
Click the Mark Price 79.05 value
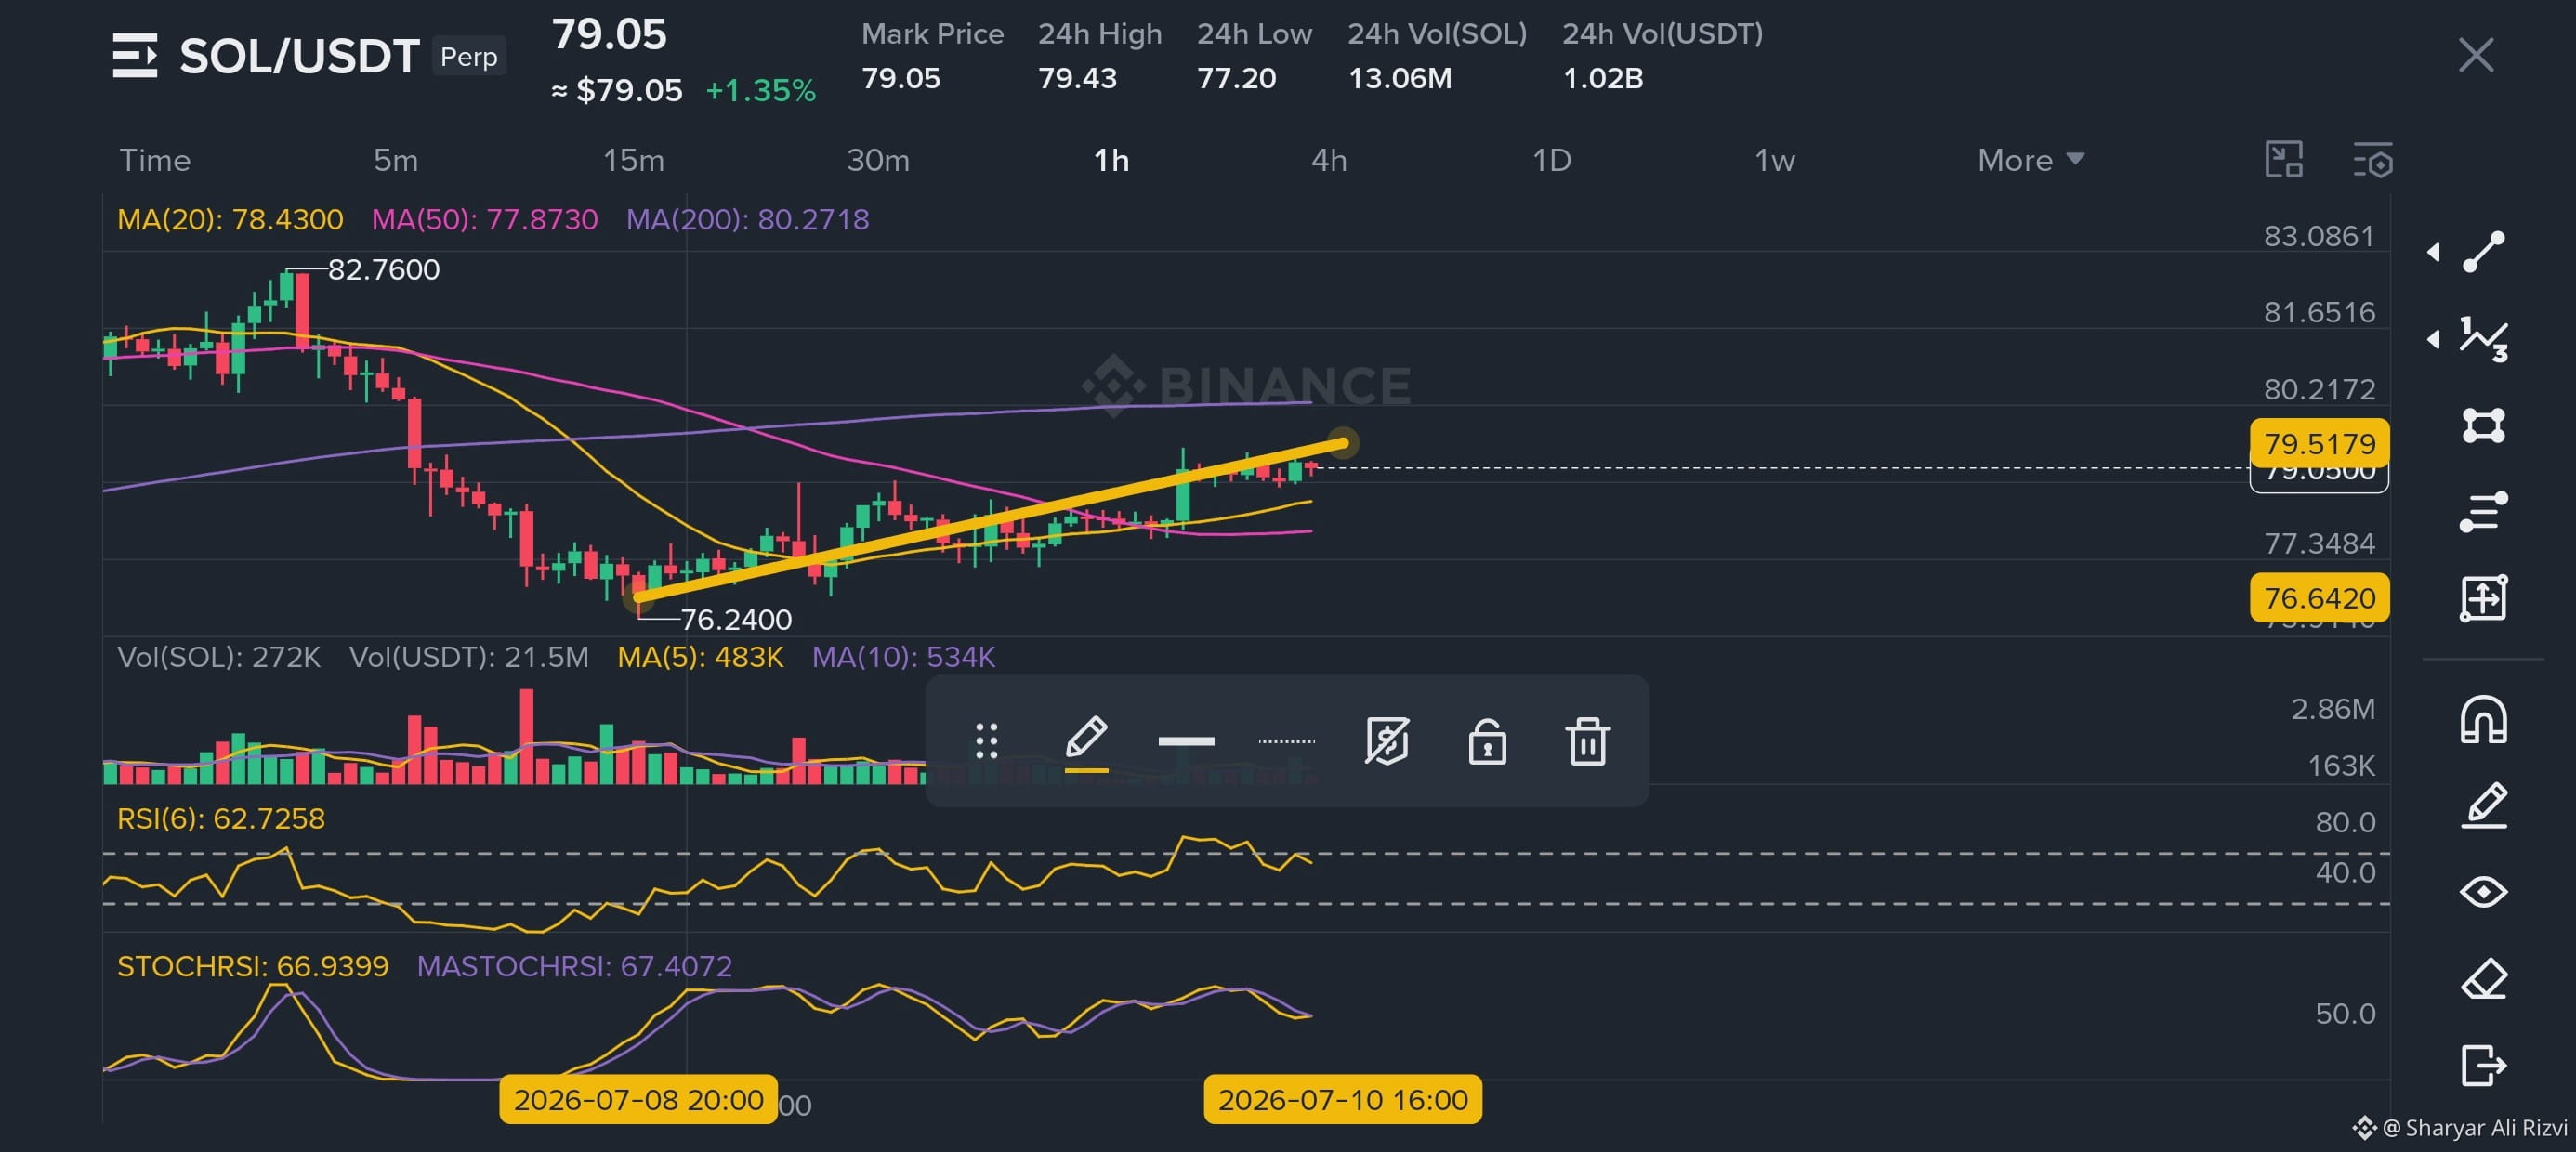pyautogui.click(x=901, y=78)
